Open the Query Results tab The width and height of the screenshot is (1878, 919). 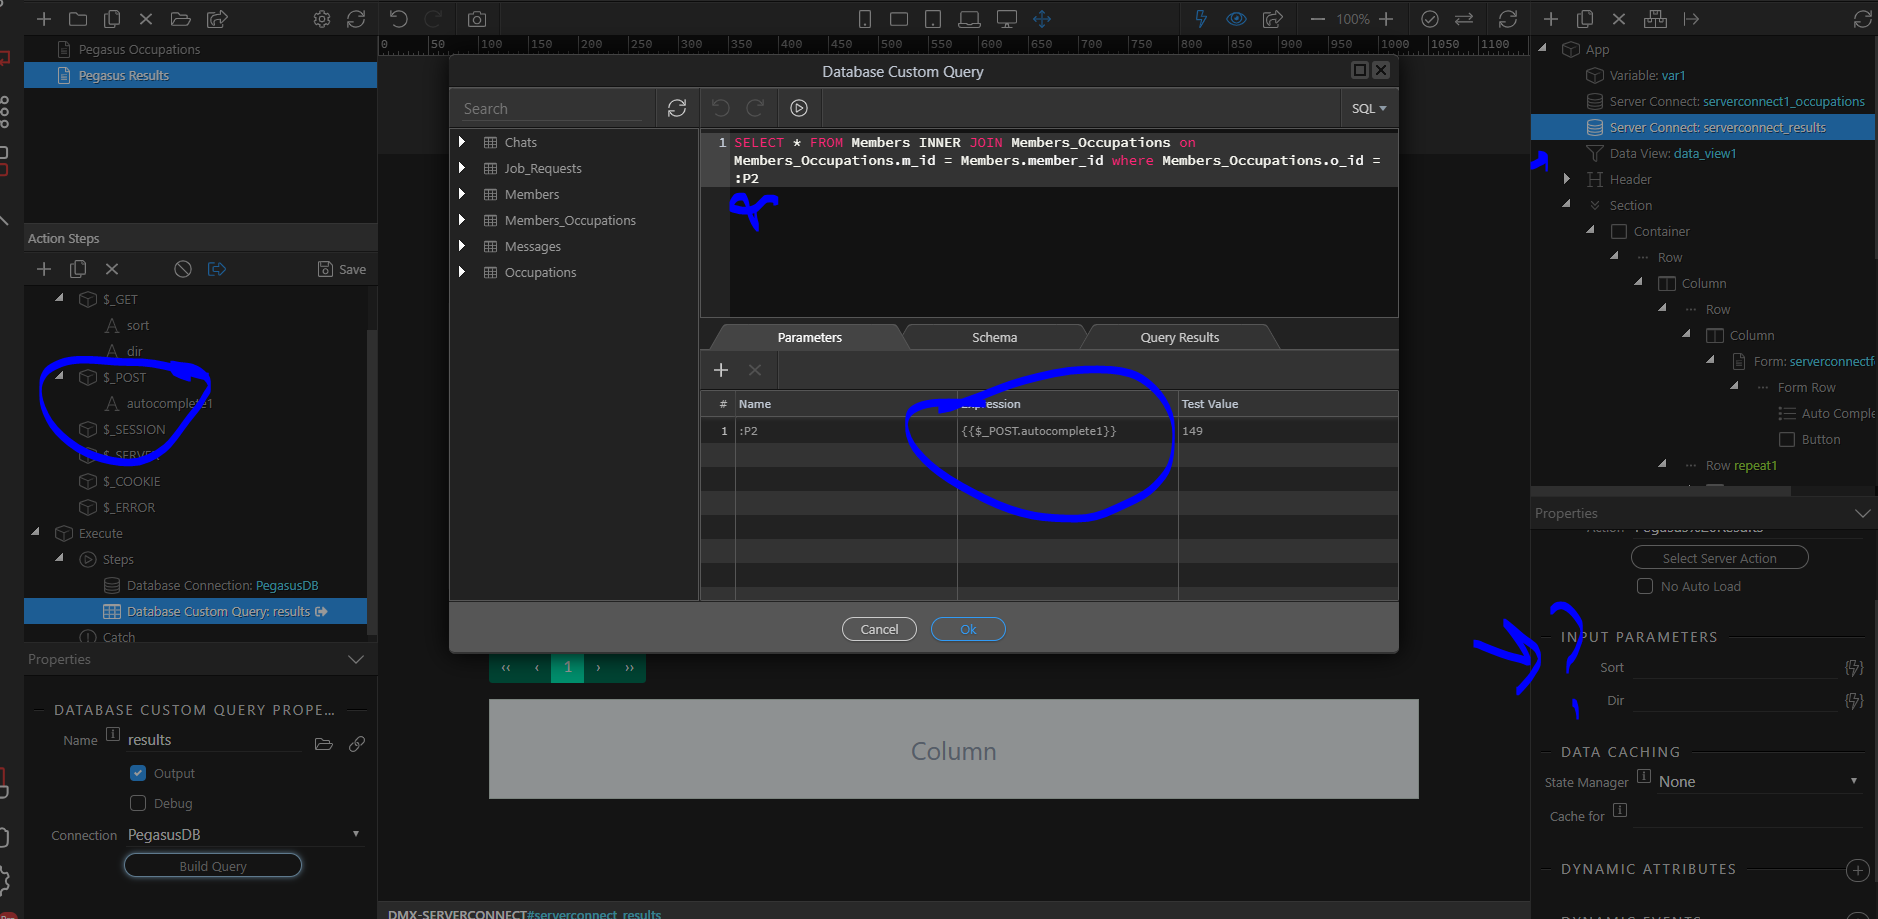[1179, 338]
